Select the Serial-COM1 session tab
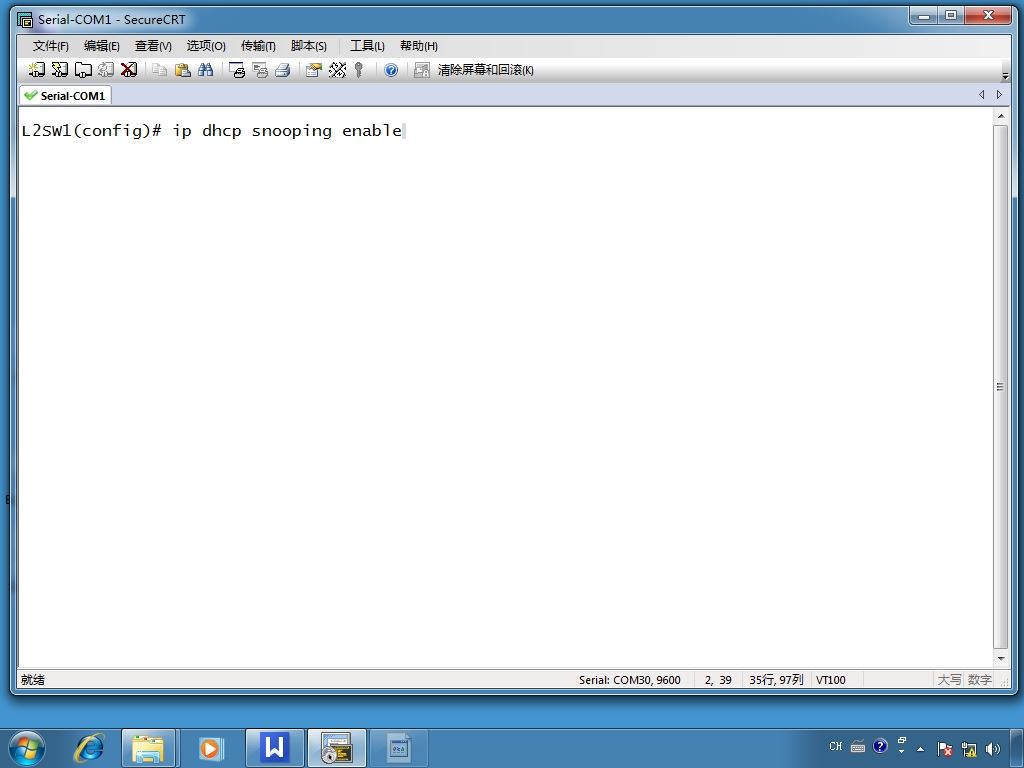The image size is (1024, 768). coord(65,95)
